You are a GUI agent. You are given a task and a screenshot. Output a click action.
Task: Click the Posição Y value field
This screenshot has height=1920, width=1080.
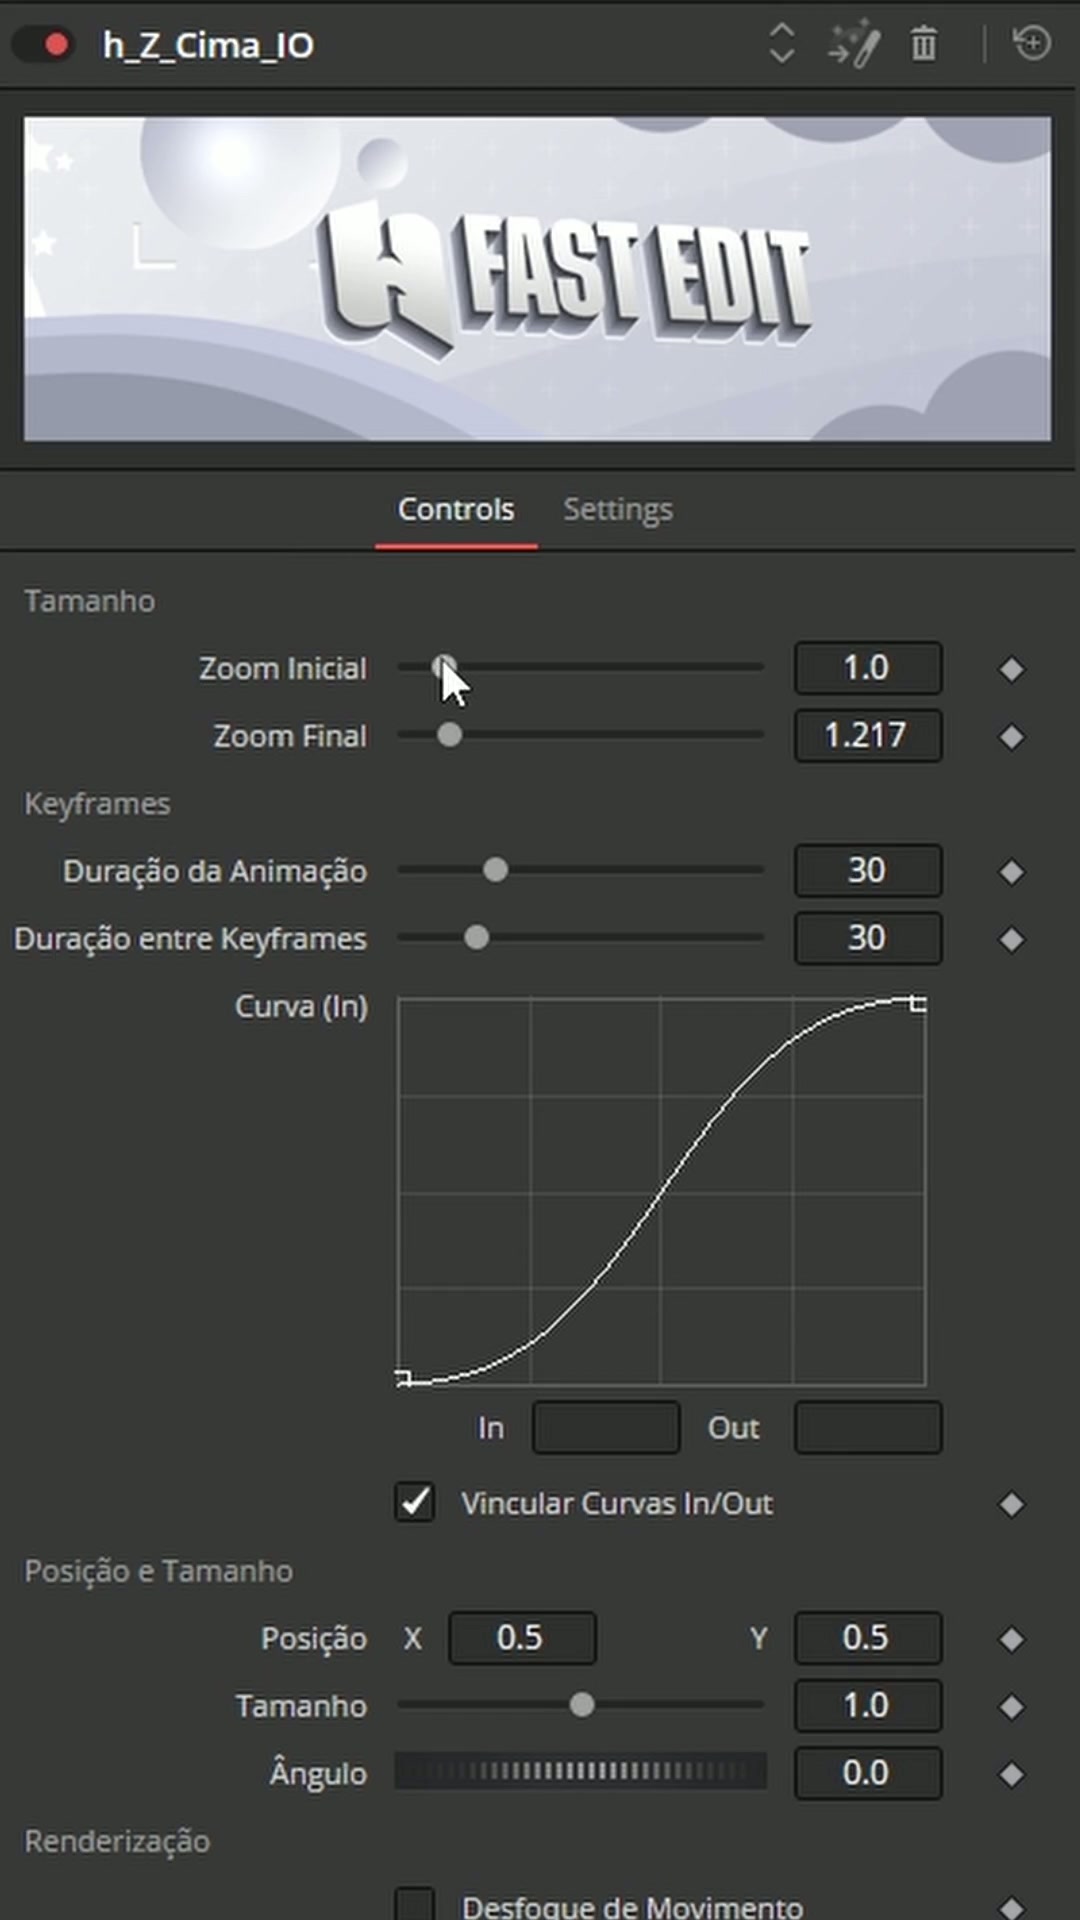[868, 1638]
